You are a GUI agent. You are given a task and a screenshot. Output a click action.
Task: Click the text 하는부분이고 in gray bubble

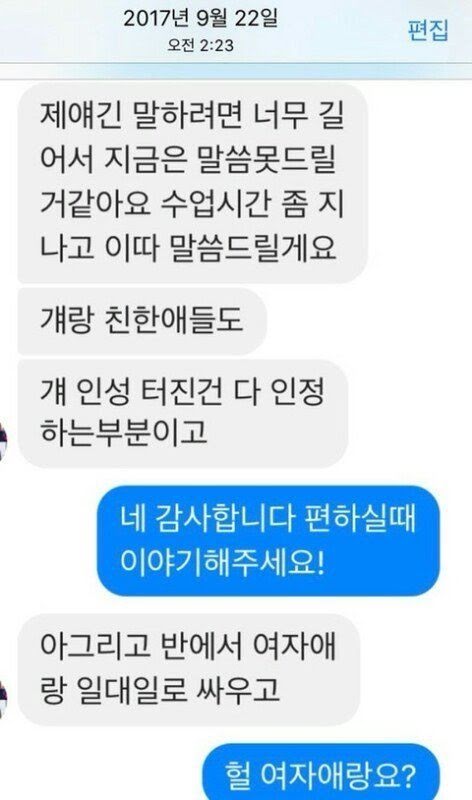(123, 432)
